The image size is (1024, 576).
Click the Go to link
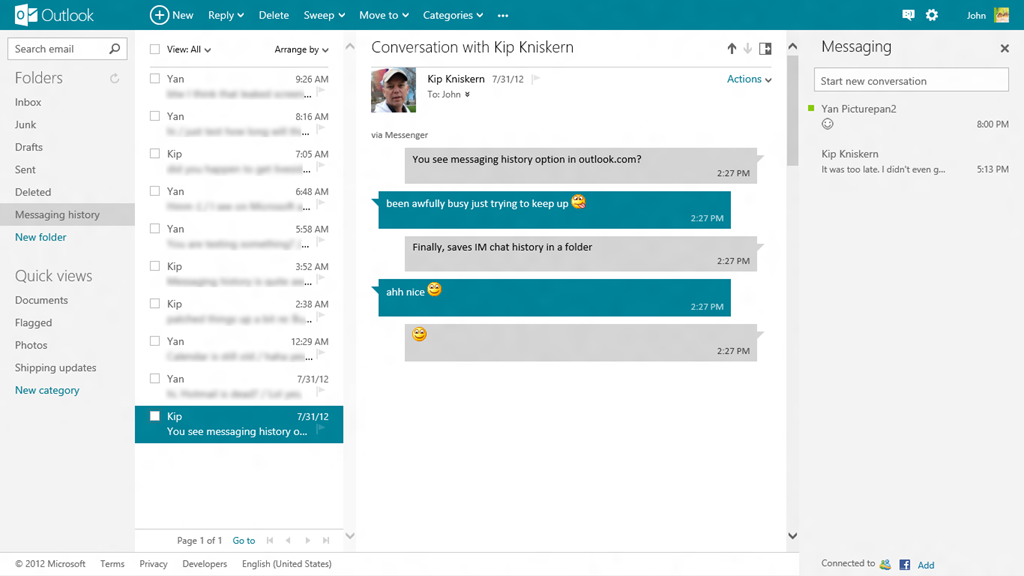(244, 540)
